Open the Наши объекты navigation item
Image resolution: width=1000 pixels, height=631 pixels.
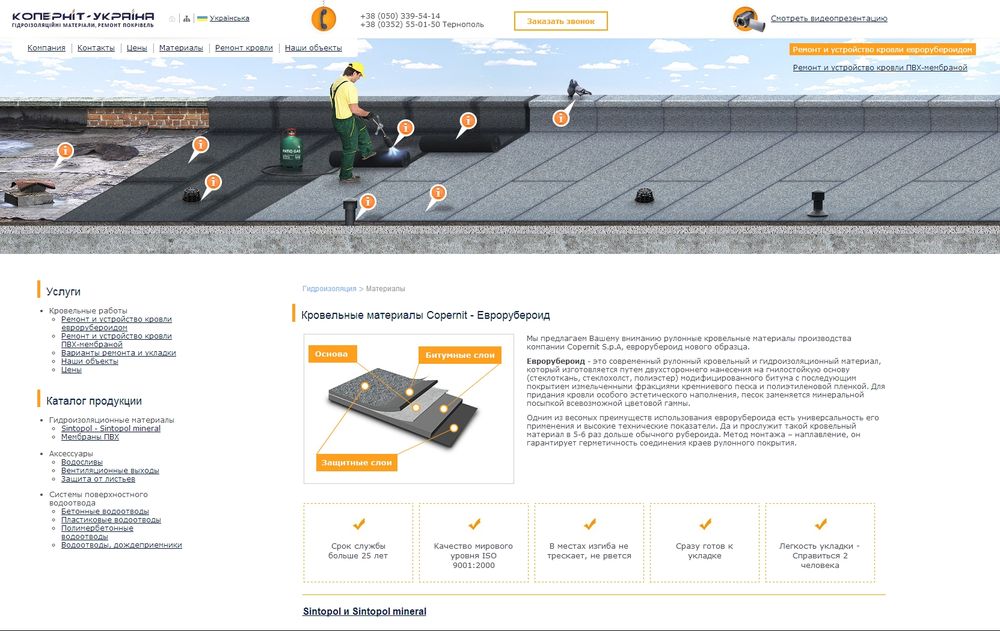[313, 48]
